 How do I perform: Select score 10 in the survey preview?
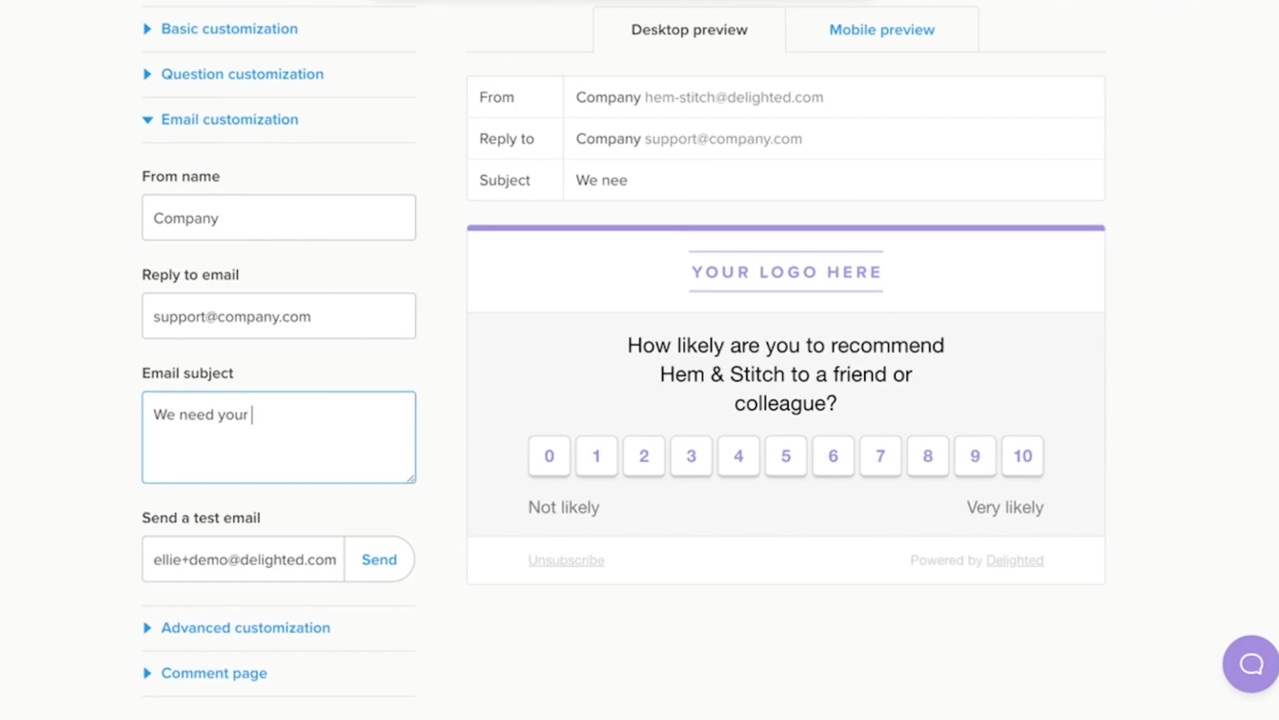1022,456
